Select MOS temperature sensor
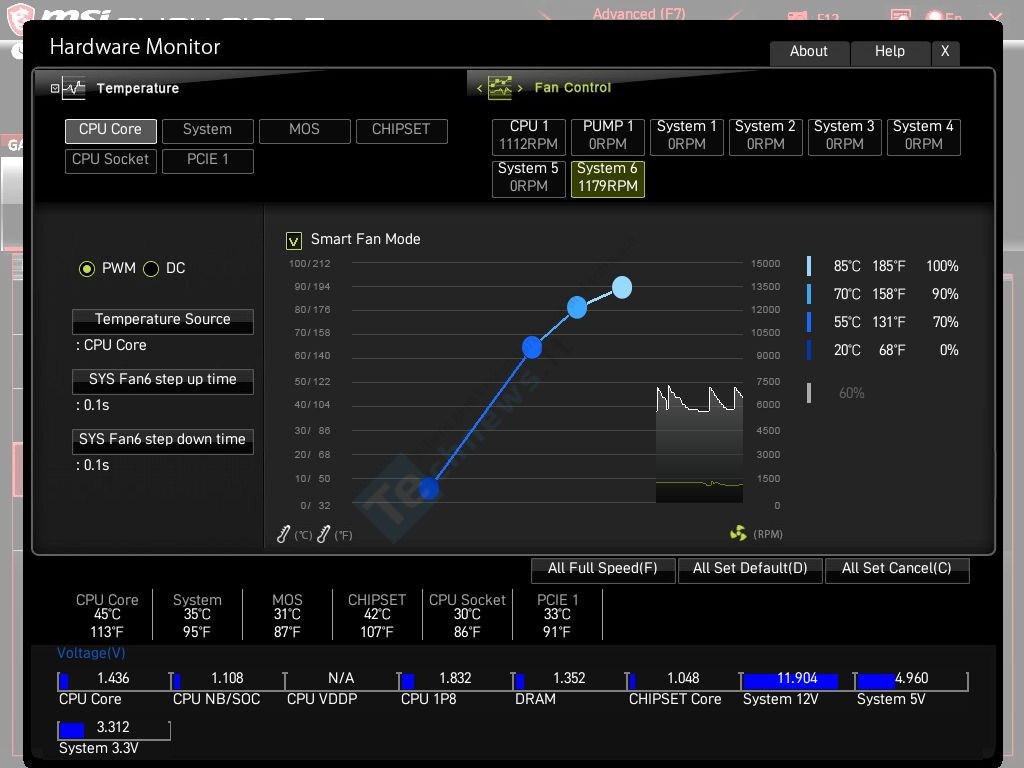 [x=304, y=131]
